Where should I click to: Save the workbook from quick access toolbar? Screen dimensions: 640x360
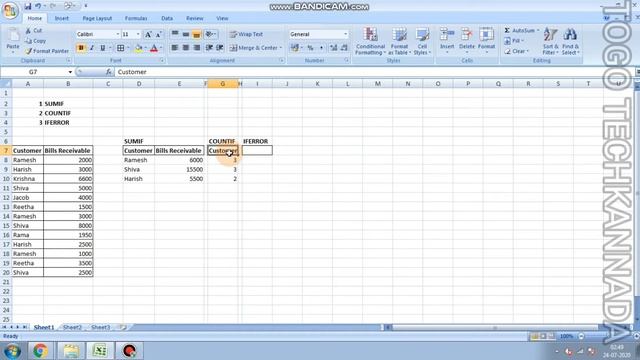28,6
